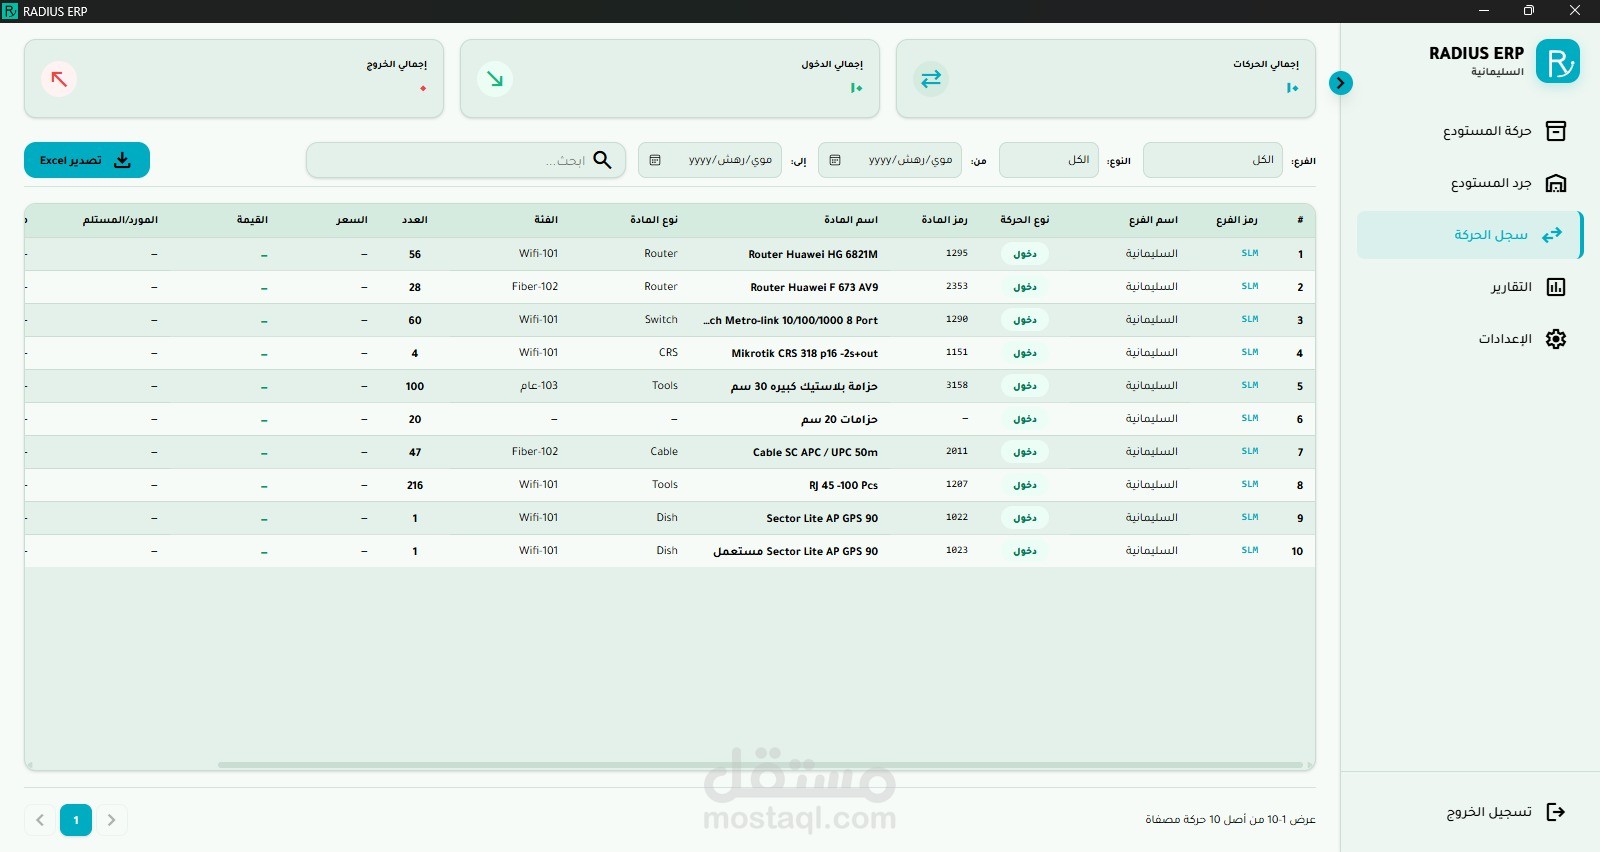This screenshot has width=1600, height=852.
Task: Click the RADIUS ERP title bar app icon
Action: pos(10,11)
